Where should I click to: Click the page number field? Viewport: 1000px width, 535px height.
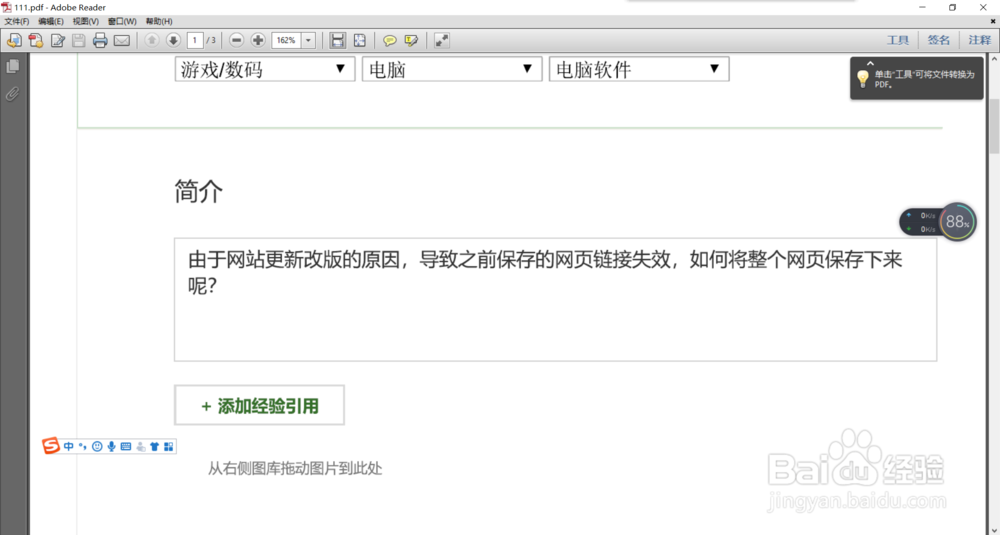(195, 40)
